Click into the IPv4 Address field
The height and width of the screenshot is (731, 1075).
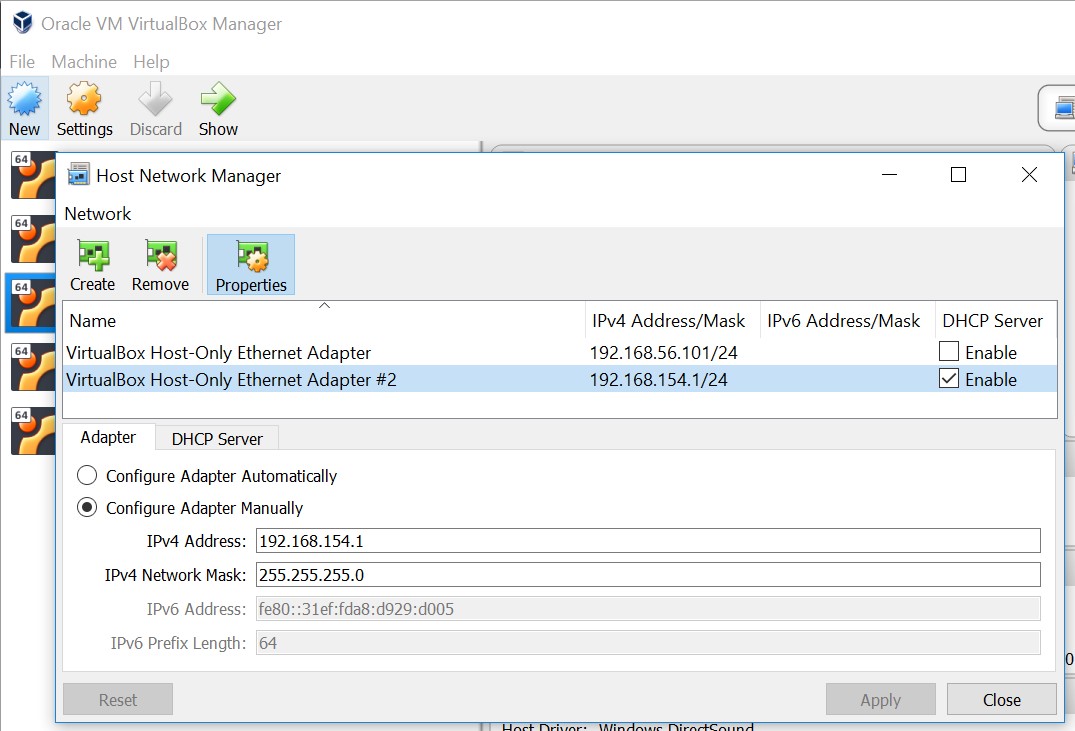point(648,540)
